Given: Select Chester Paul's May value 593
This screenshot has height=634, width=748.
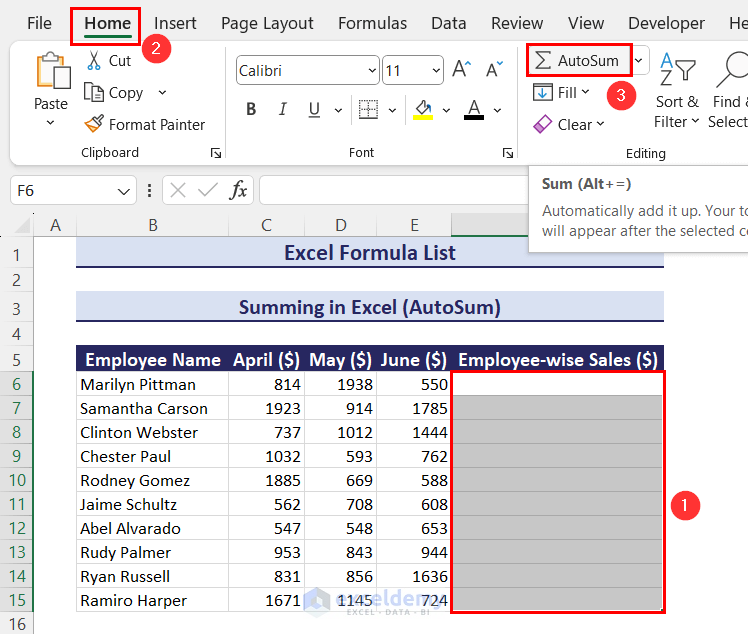Looking at the screenshot, I should pos(341,456).
